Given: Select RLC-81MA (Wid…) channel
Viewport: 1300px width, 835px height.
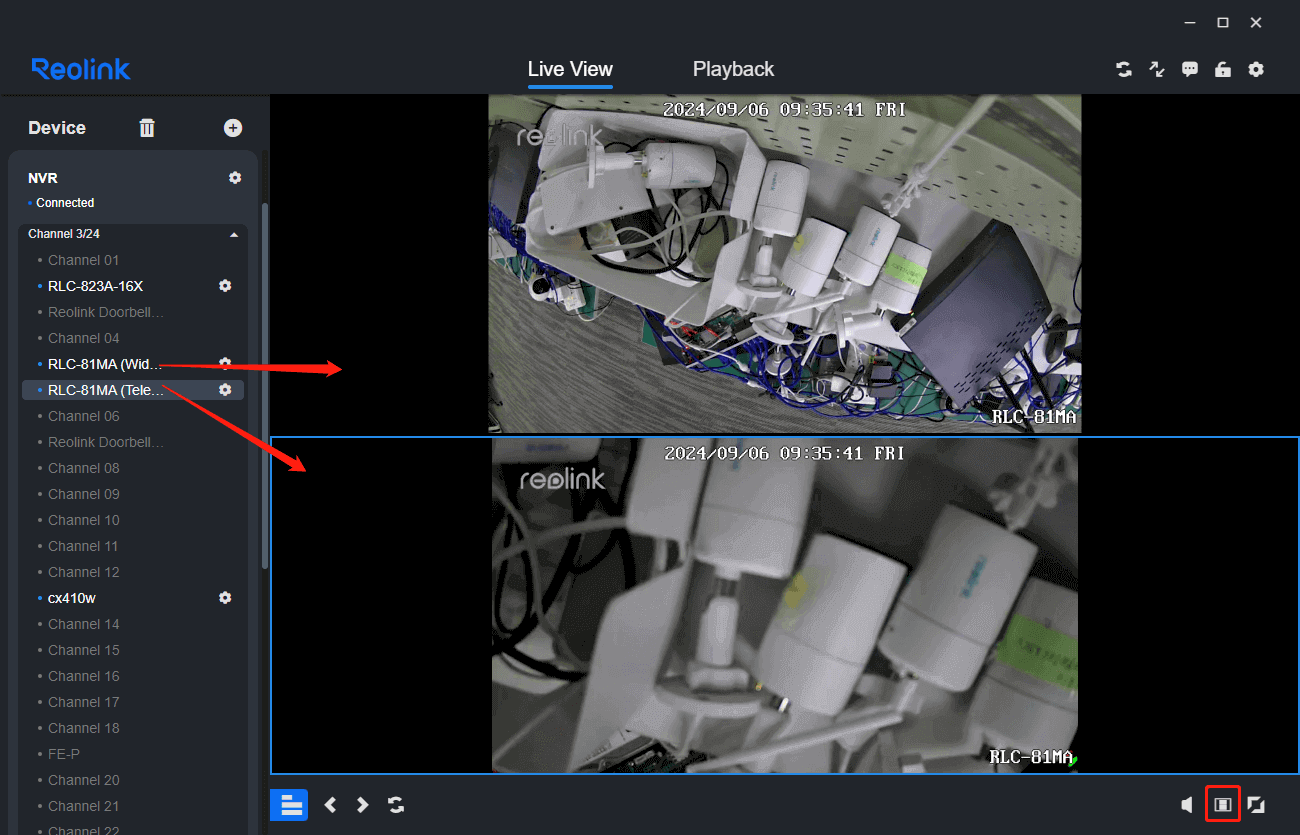Looking at the screenshot, I should (x=105, y=364).
